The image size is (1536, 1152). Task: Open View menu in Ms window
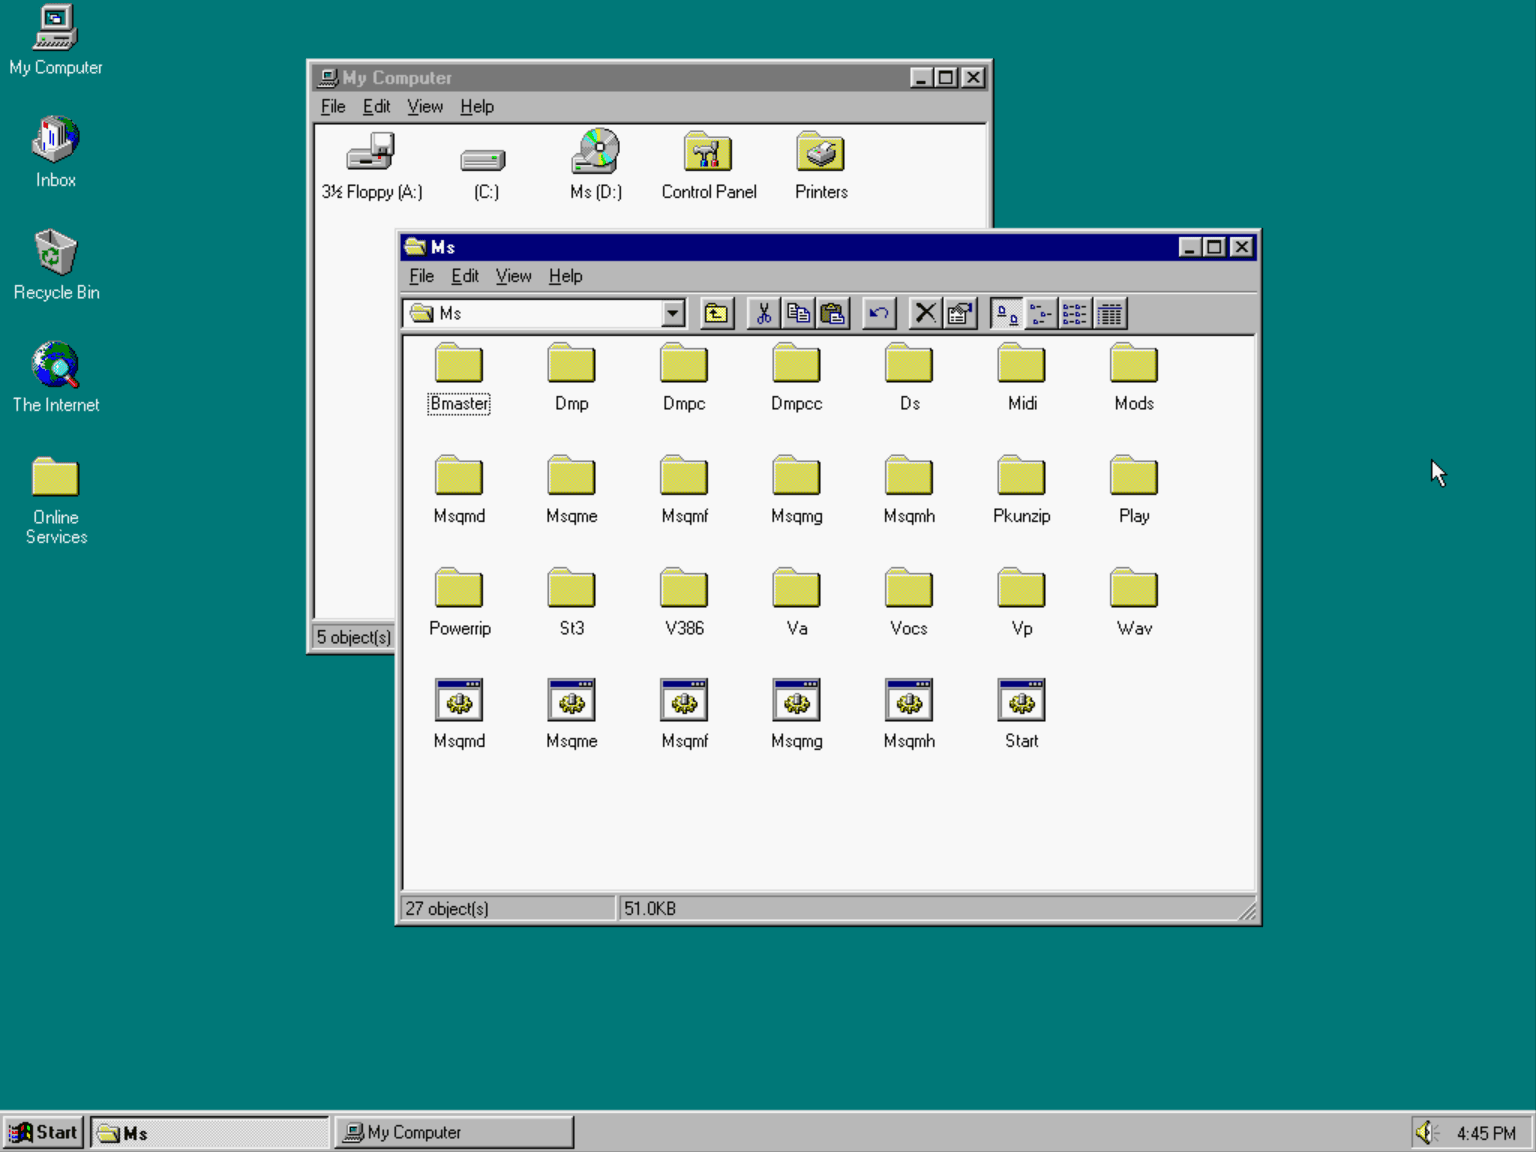pos(513,276)
